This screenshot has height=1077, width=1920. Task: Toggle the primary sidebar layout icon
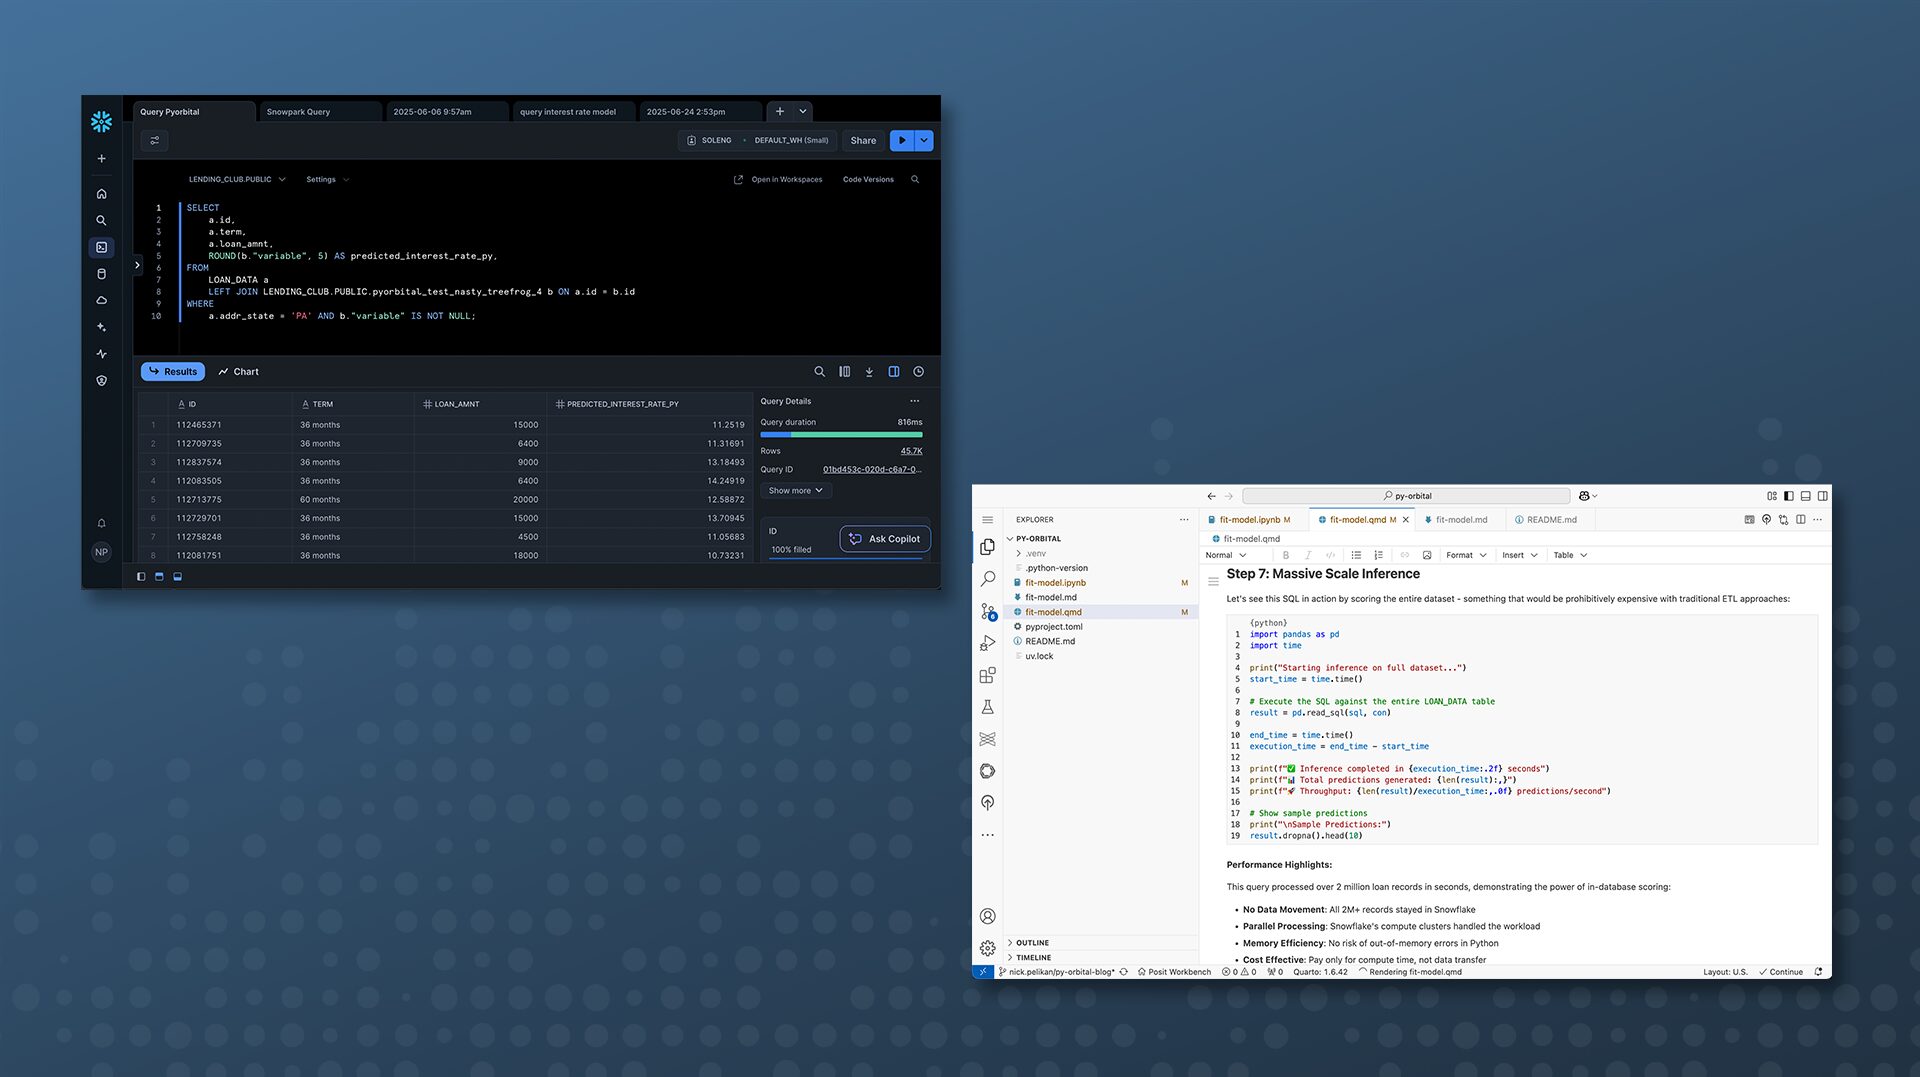(x=1788, y=496)
